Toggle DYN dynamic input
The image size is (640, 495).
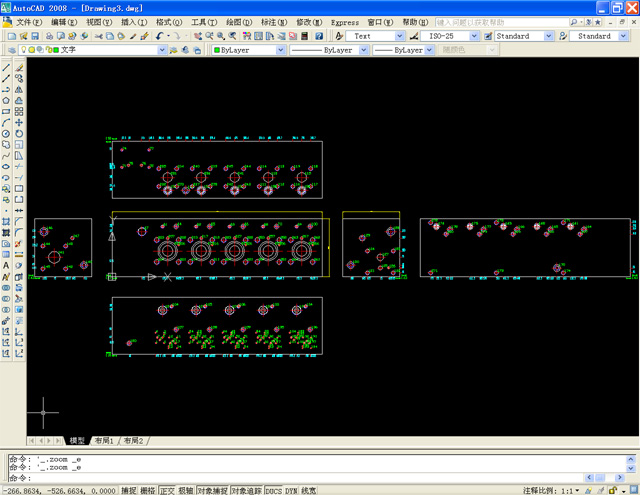point(291,491)
